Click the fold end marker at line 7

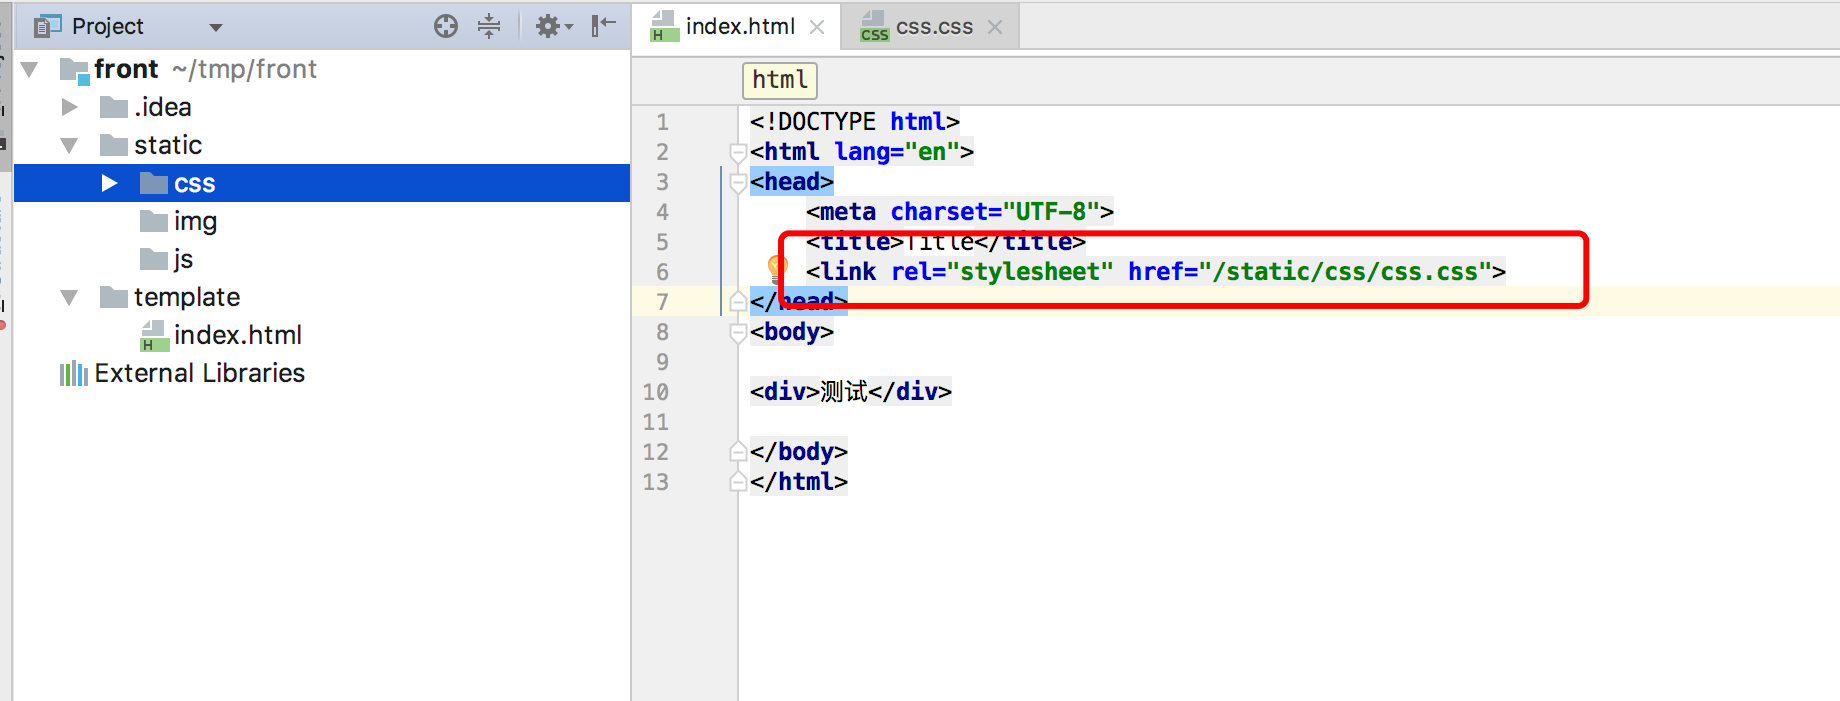[x=739, y=301]
